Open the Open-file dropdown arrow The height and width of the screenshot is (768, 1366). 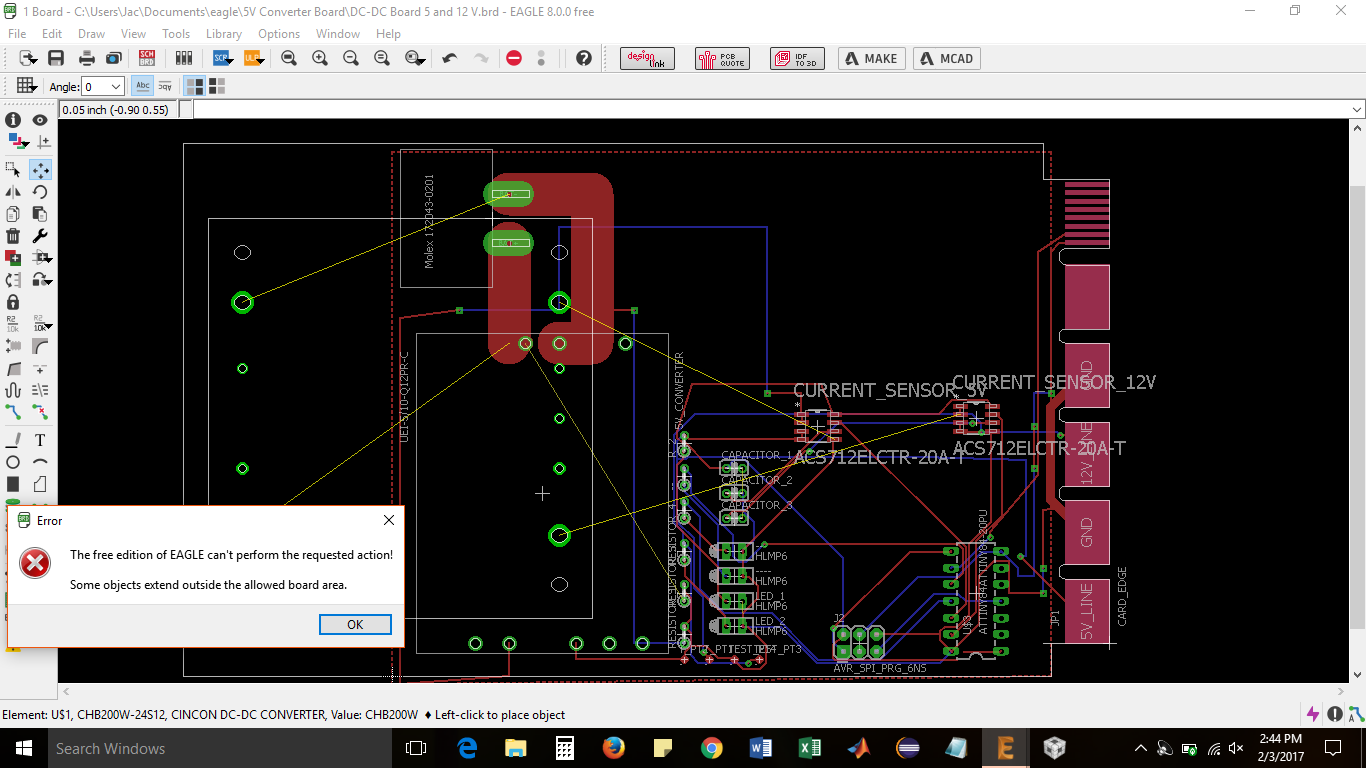pos(35,60)
